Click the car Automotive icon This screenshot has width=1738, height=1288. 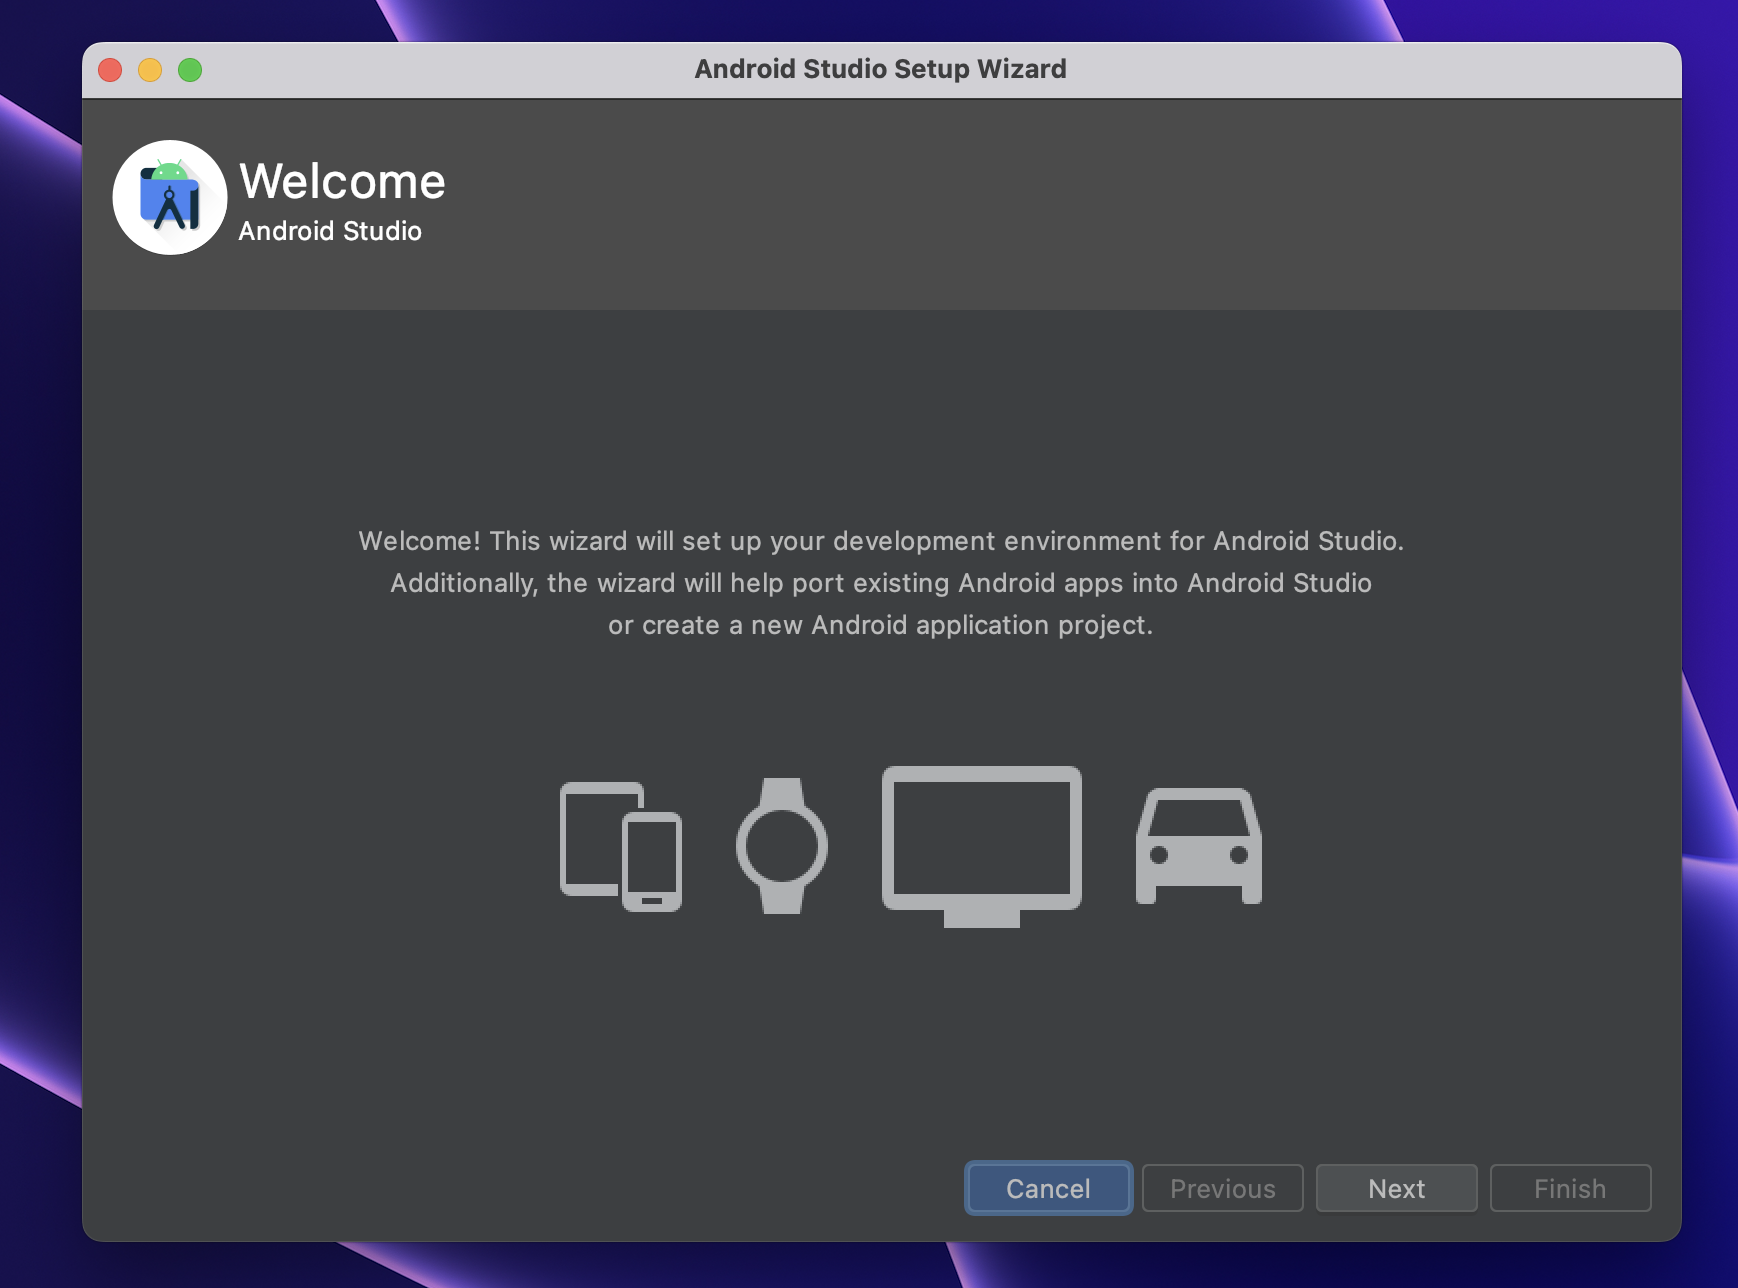[1199, 846]
